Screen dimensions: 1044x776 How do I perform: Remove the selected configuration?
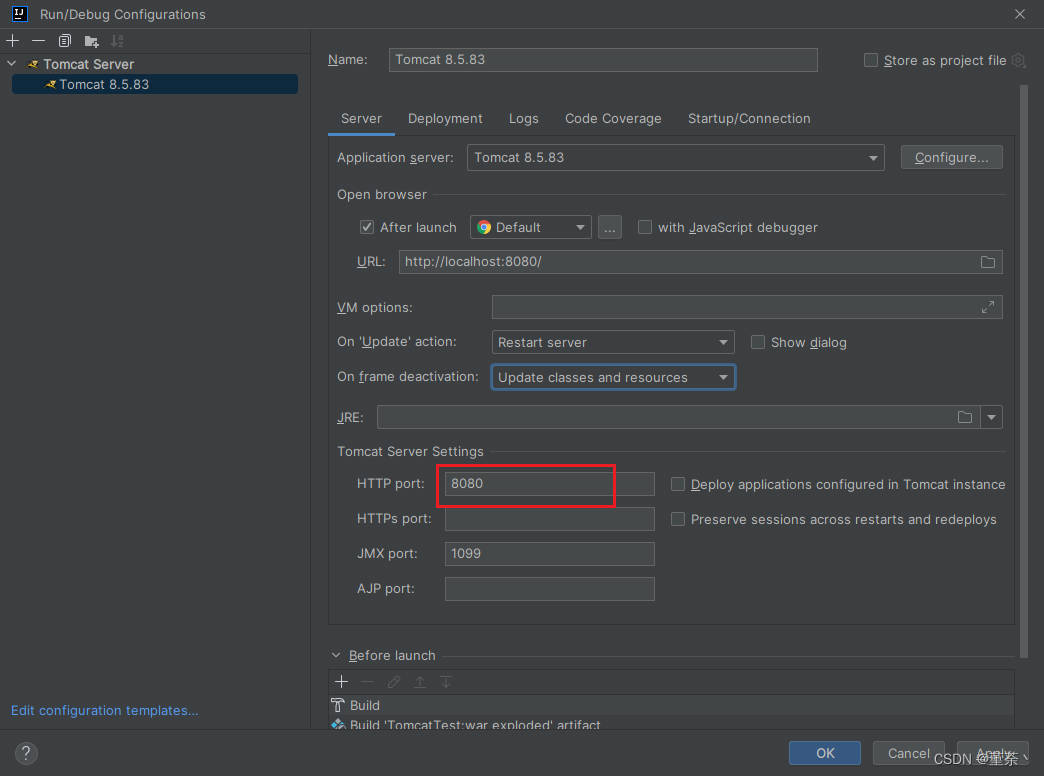38,41
